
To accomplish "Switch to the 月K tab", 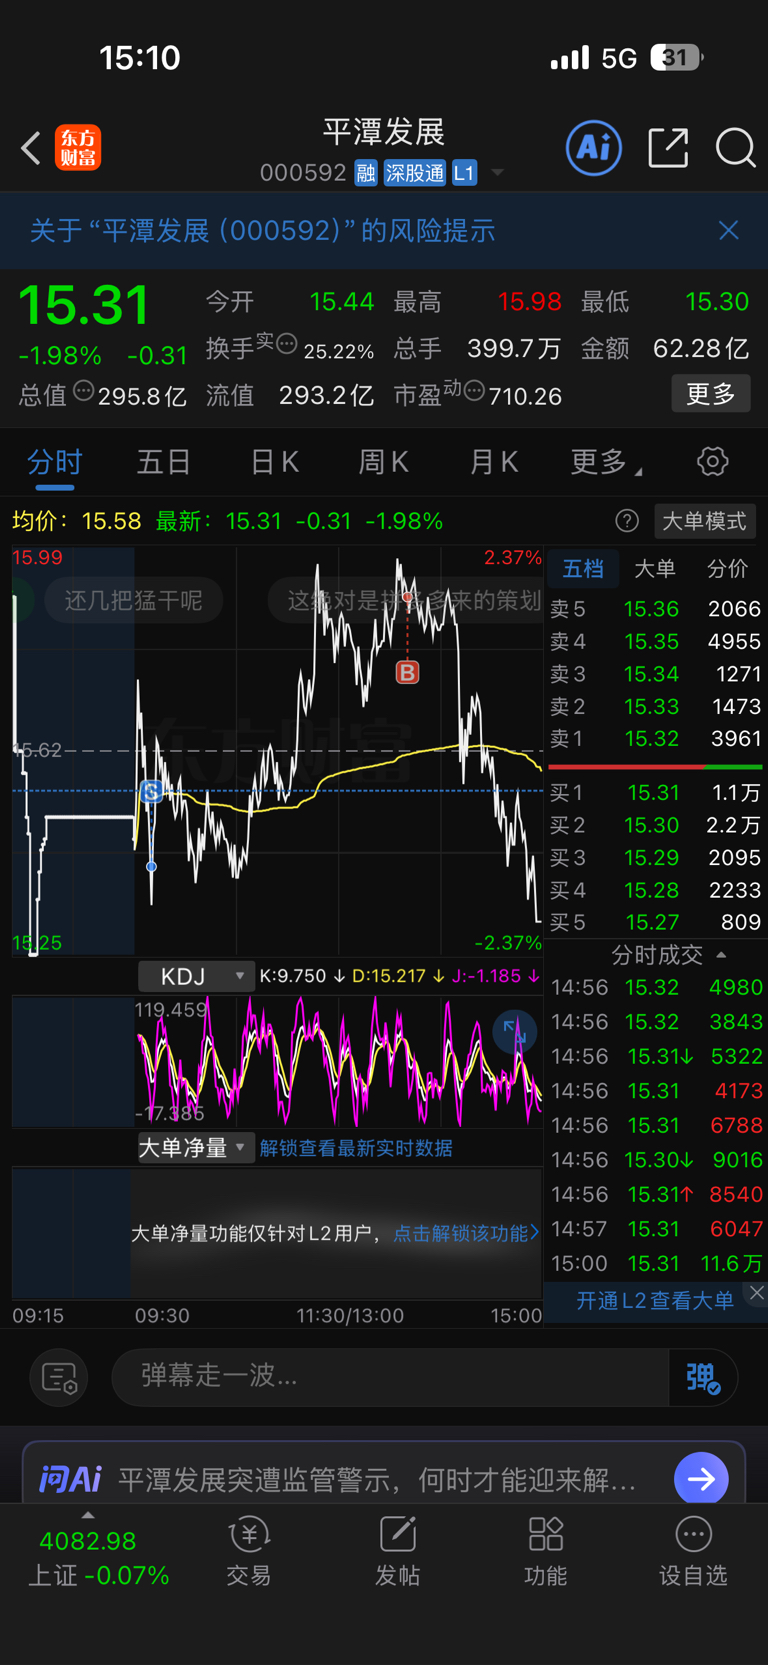I will (x=494, y=461).
